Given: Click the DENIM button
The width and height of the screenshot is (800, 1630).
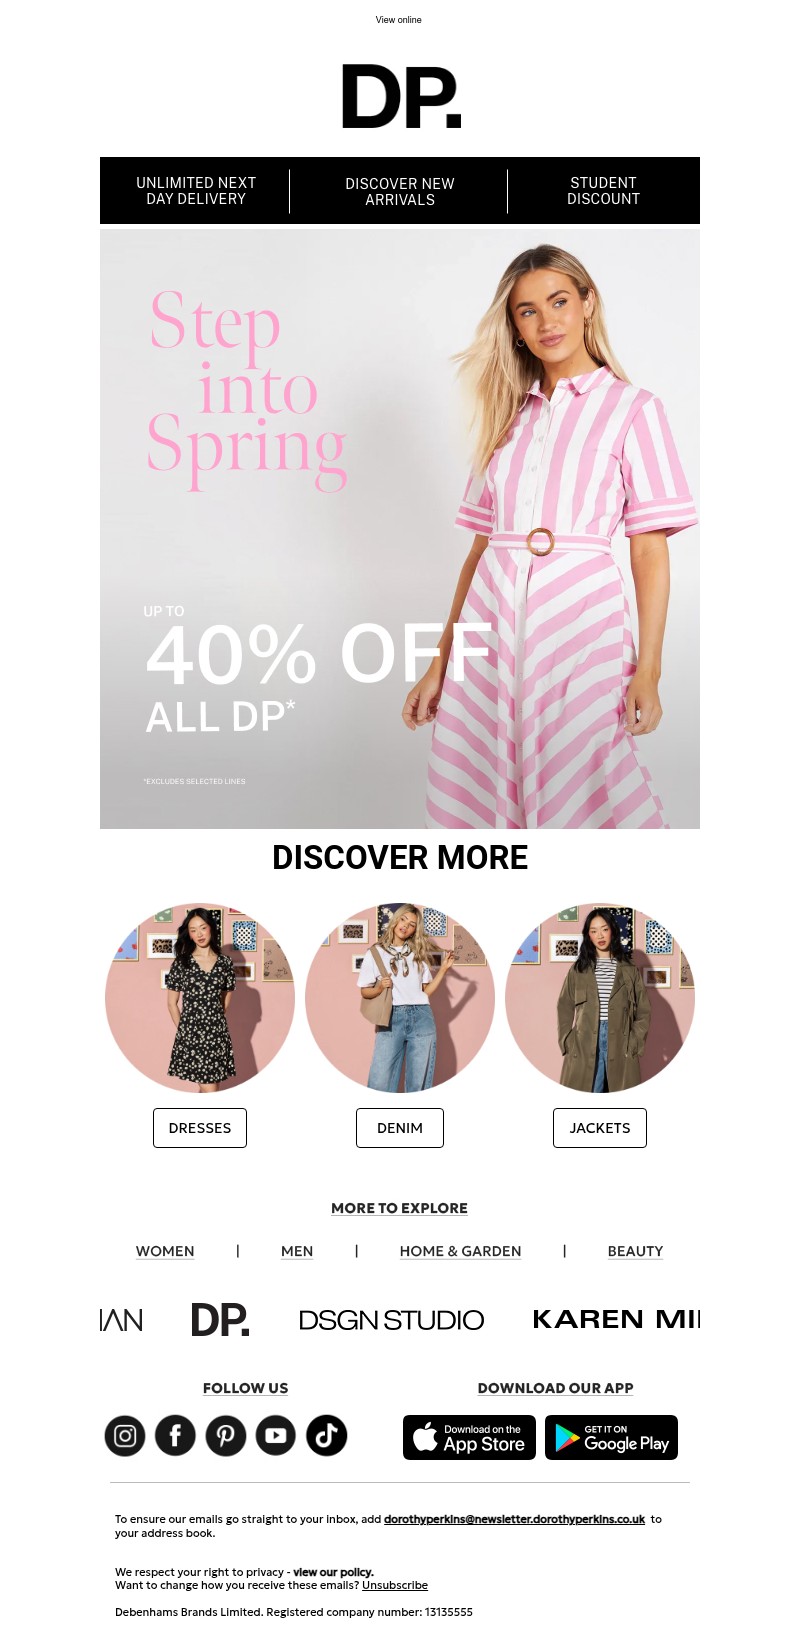Looking at the screenshot, I should (x=400, y=1128).
